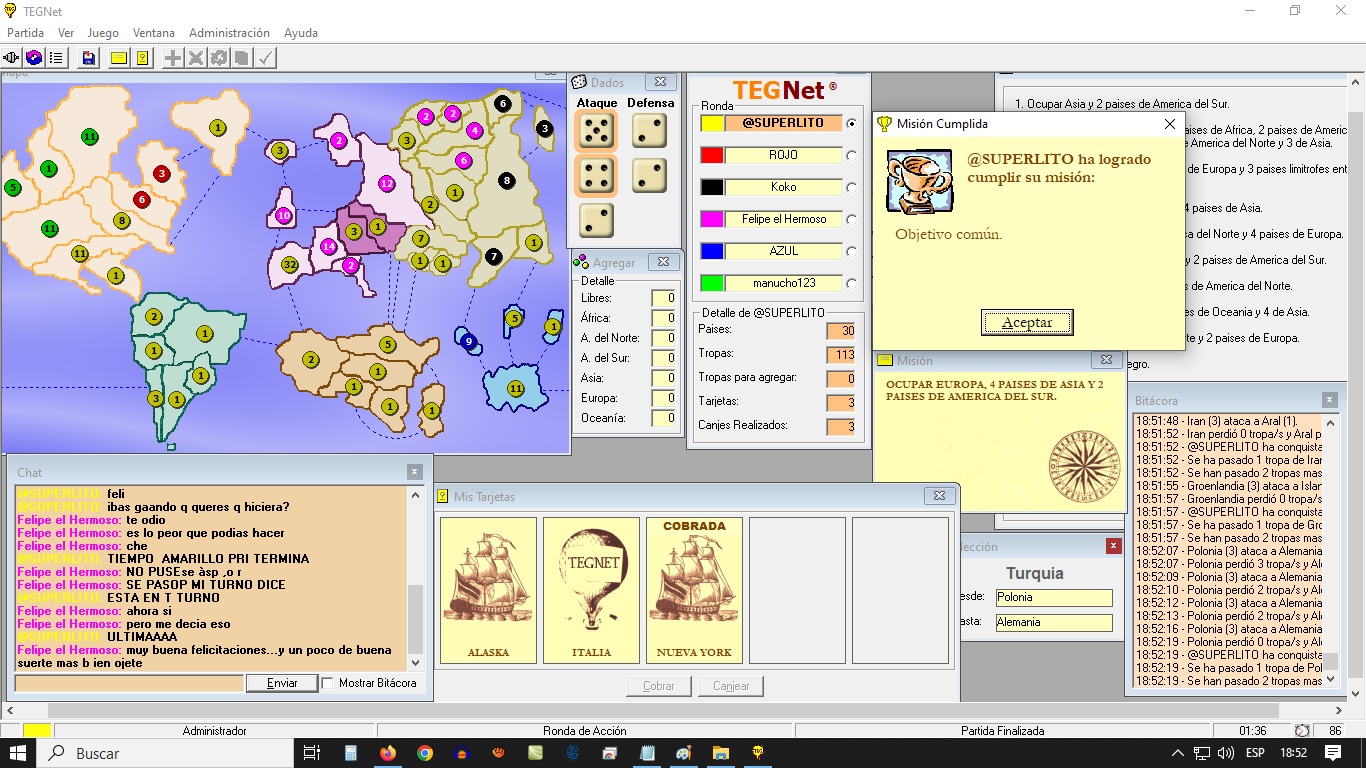
Task: Select the ROJO player radio button
Action: point(851,155)
